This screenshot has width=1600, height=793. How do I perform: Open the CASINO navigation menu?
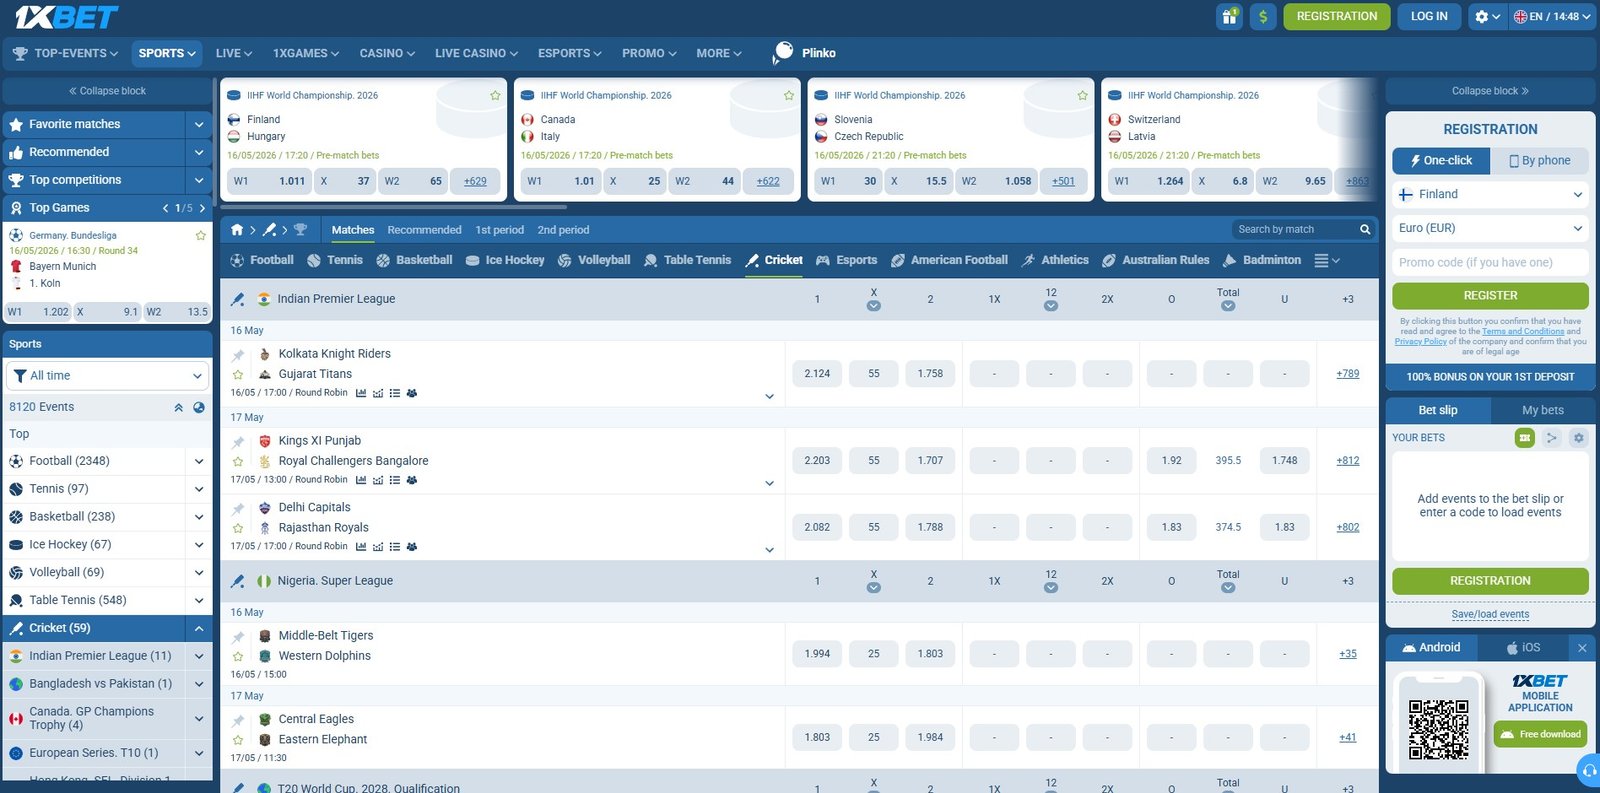387,54
